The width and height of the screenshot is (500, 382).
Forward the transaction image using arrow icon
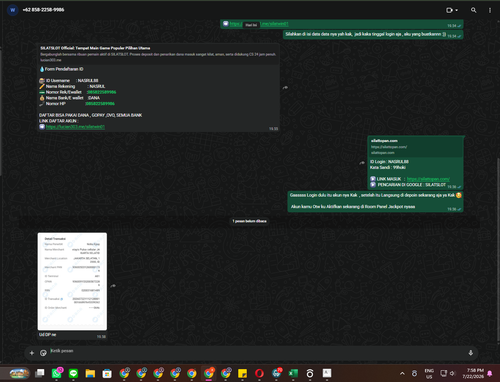(113, 286)
